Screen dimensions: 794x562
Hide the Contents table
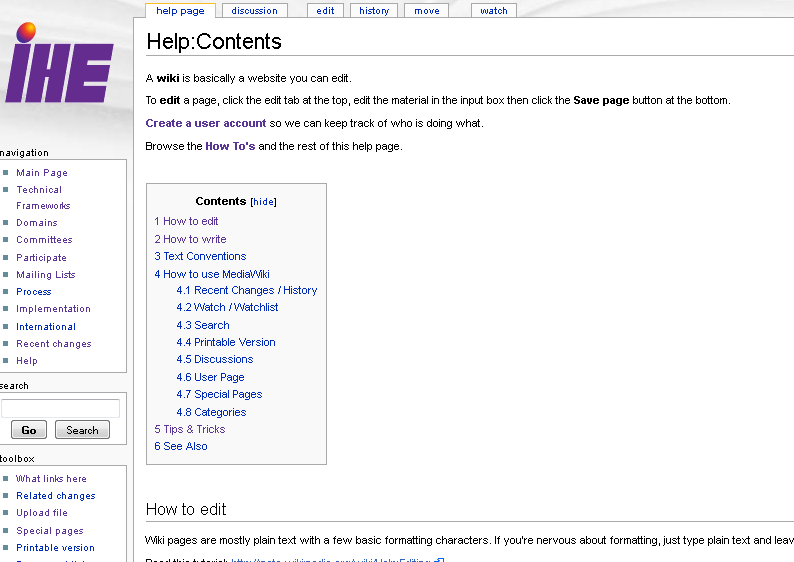pos(263,202)
